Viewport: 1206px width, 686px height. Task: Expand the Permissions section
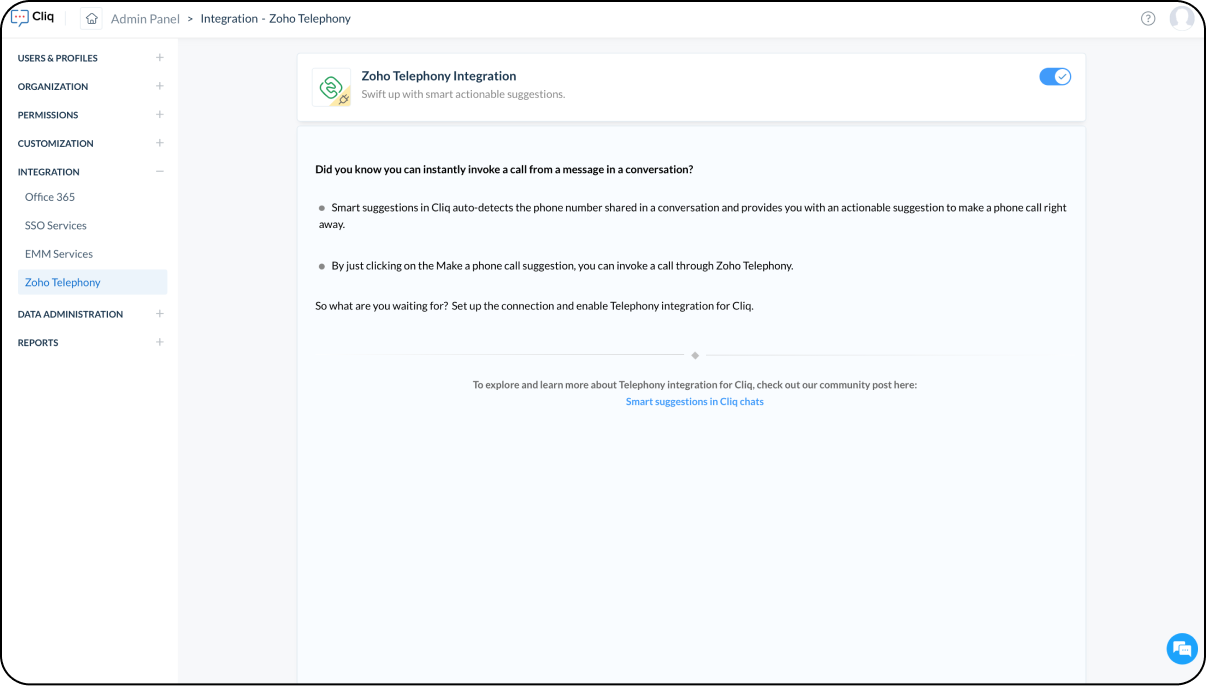pos(159,114)
